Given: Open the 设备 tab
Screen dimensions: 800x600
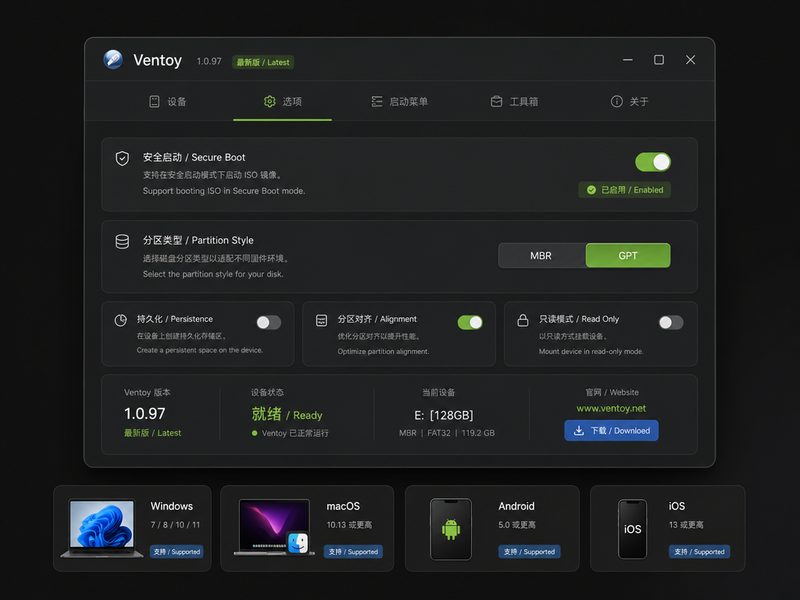Looking at the screenshot, I should coord(167,102).
